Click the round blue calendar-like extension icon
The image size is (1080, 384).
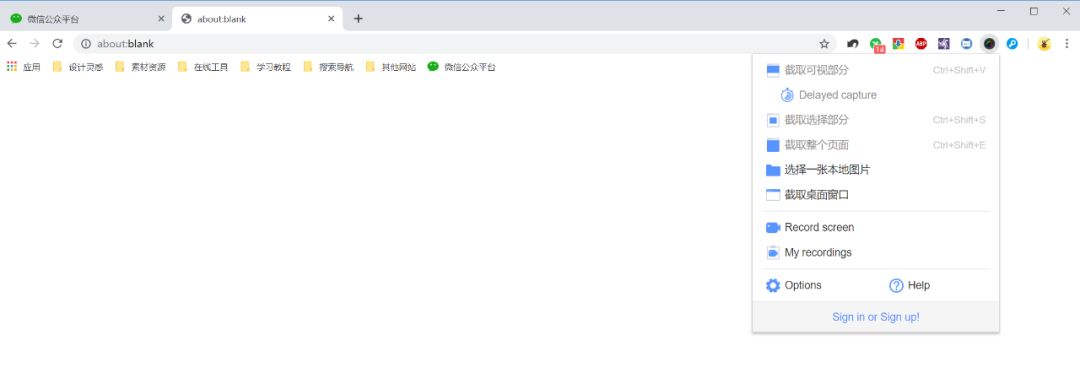[x=966, y=44]
